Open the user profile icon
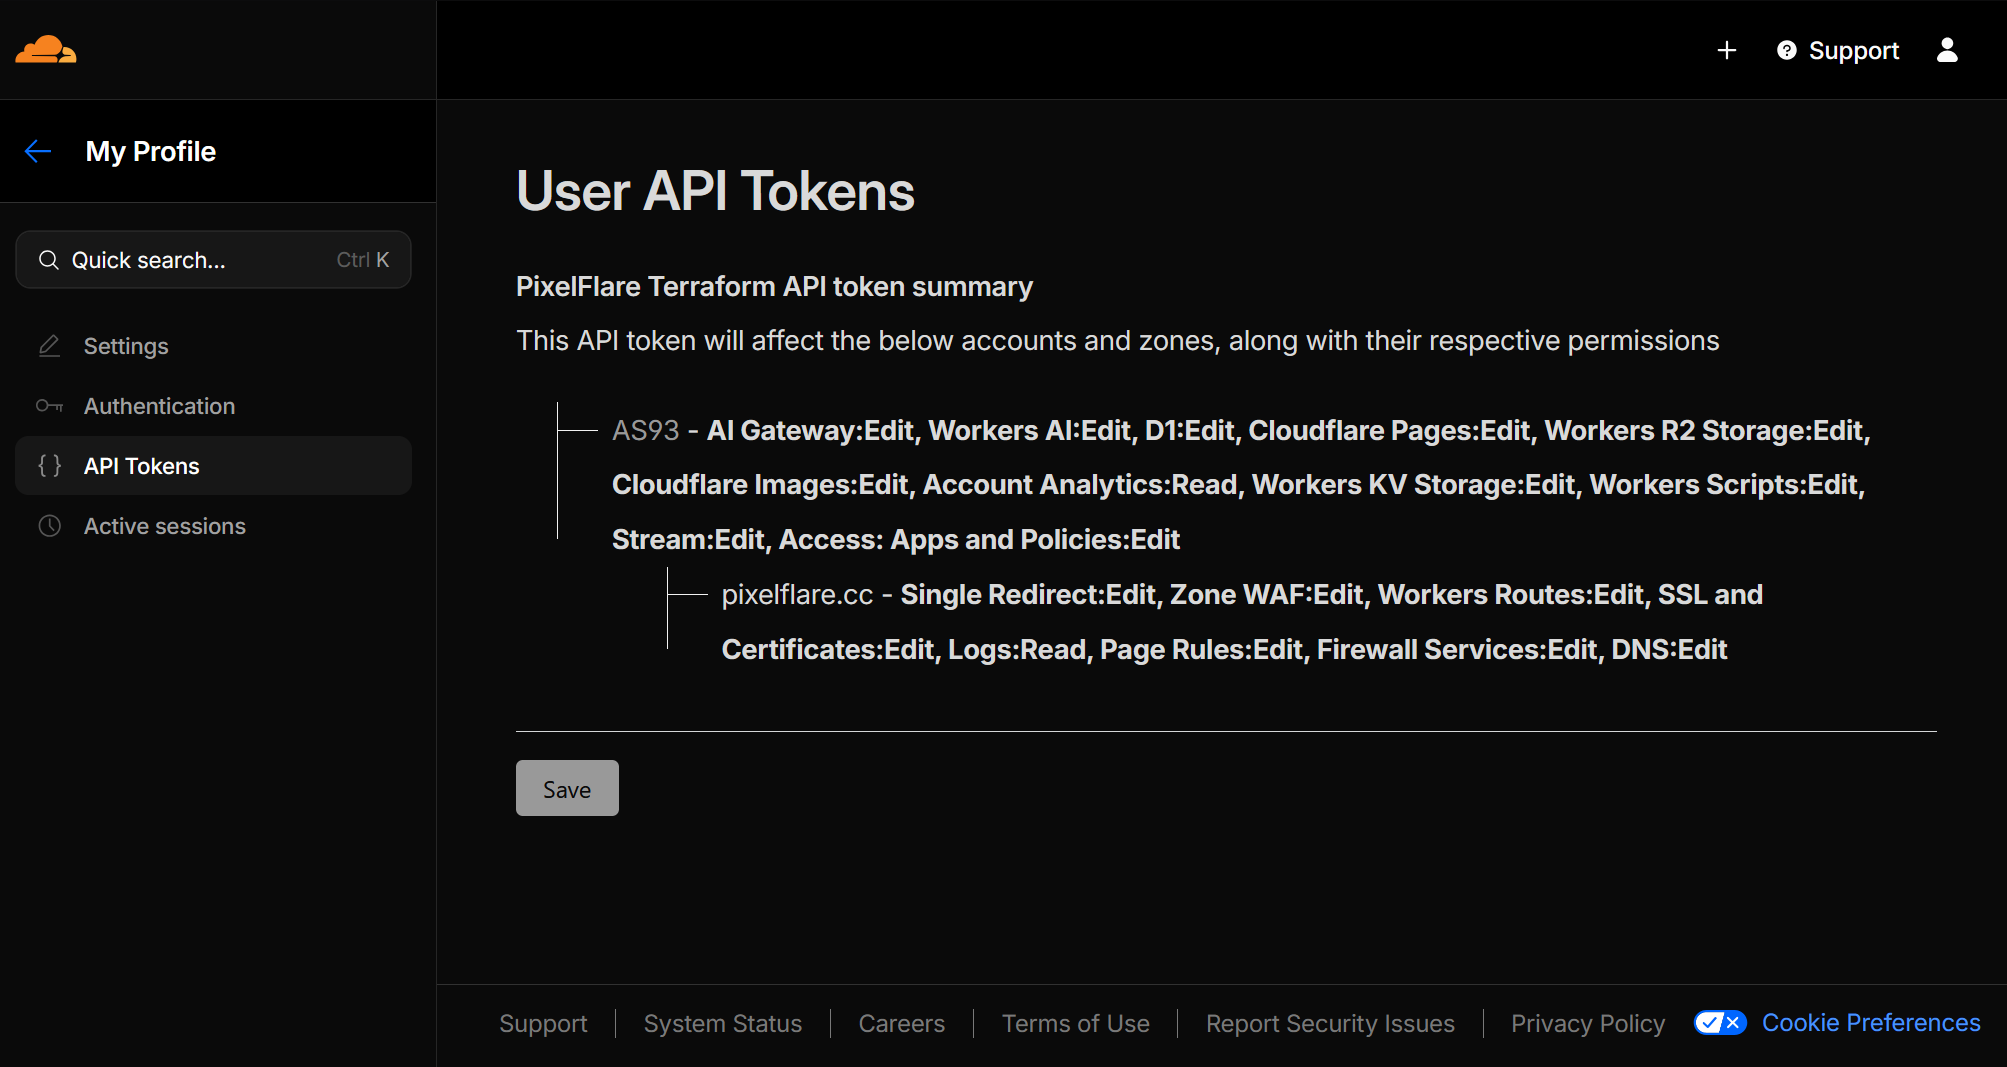The height and width of the screenshot is (1067, 2007). click(1947, 50)
